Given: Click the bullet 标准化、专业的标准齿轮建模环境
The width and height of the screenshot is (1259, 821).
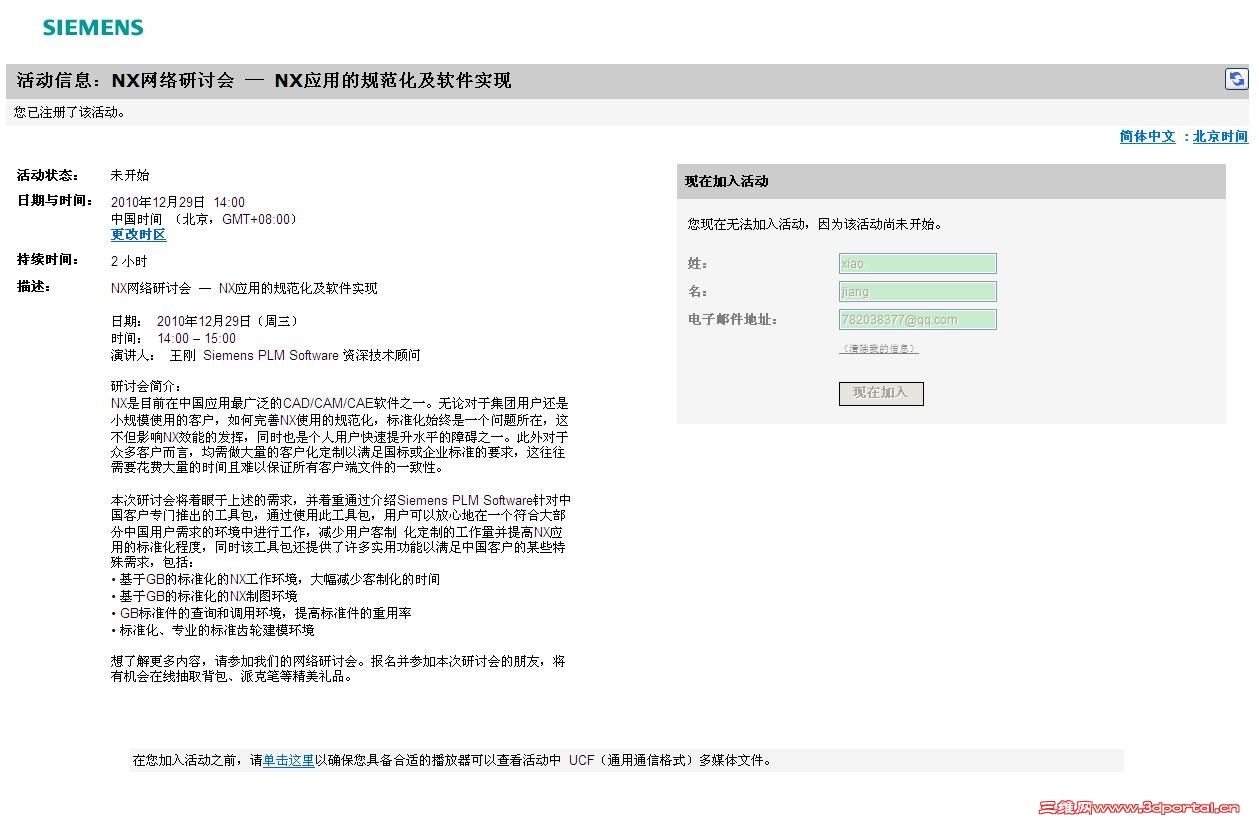Looking at the screenshot, I should click(x=212, y=630).
